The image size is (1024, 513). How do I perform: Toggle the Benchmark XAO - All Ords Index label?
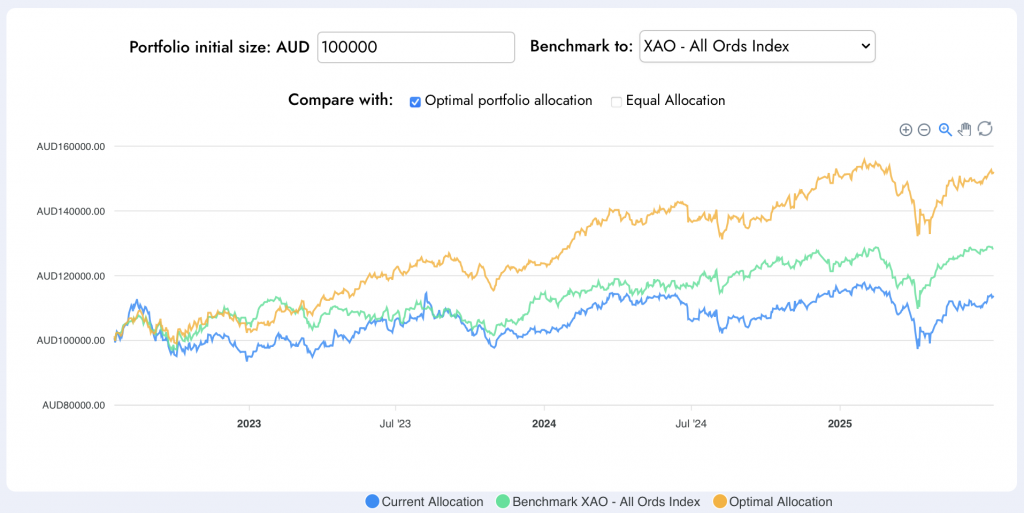608,502
